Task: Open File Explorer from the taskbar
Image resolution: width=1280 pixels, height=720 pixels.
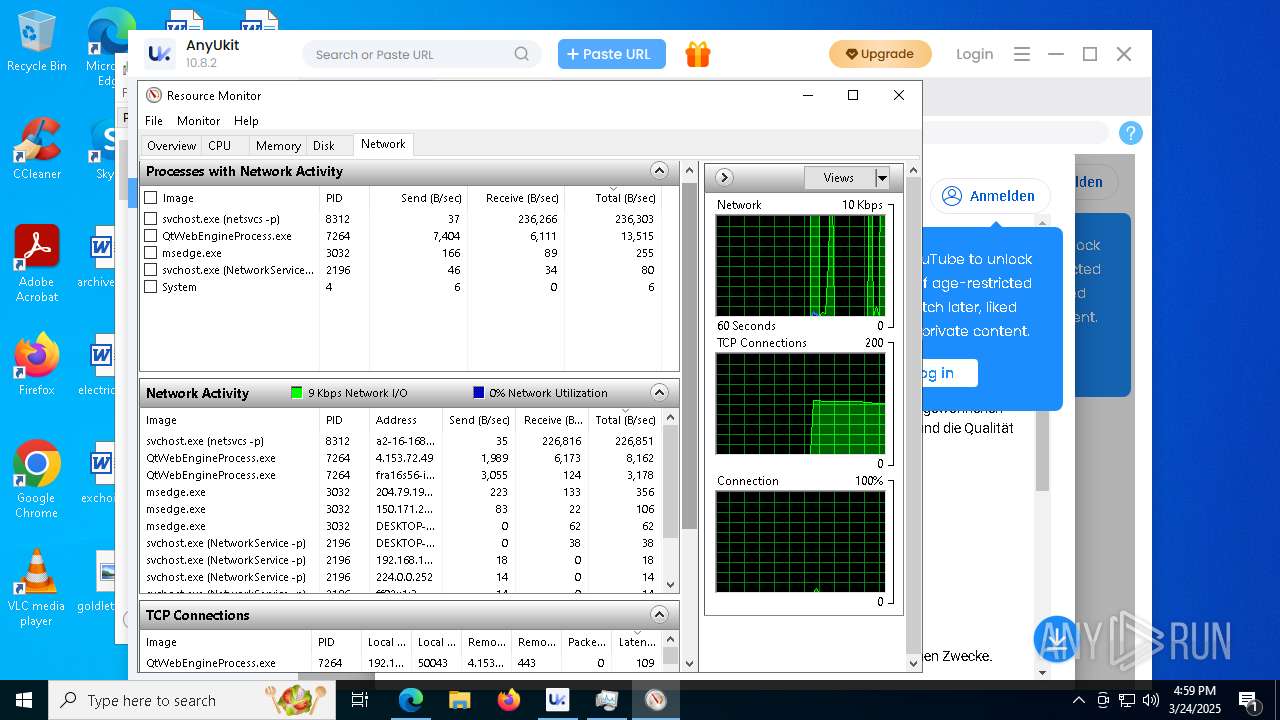Action: tap(460, 700)
